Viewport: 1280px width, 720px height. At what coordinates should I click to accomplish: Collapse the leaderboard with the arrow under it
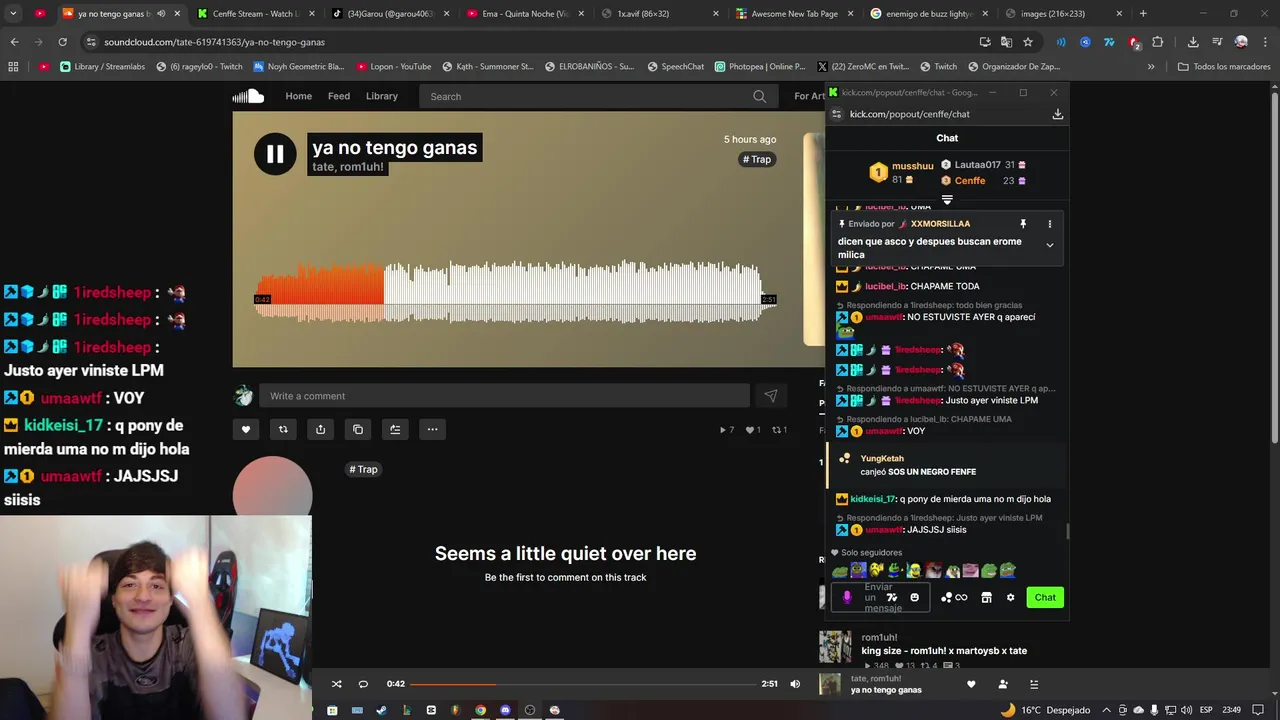[947, 200]
